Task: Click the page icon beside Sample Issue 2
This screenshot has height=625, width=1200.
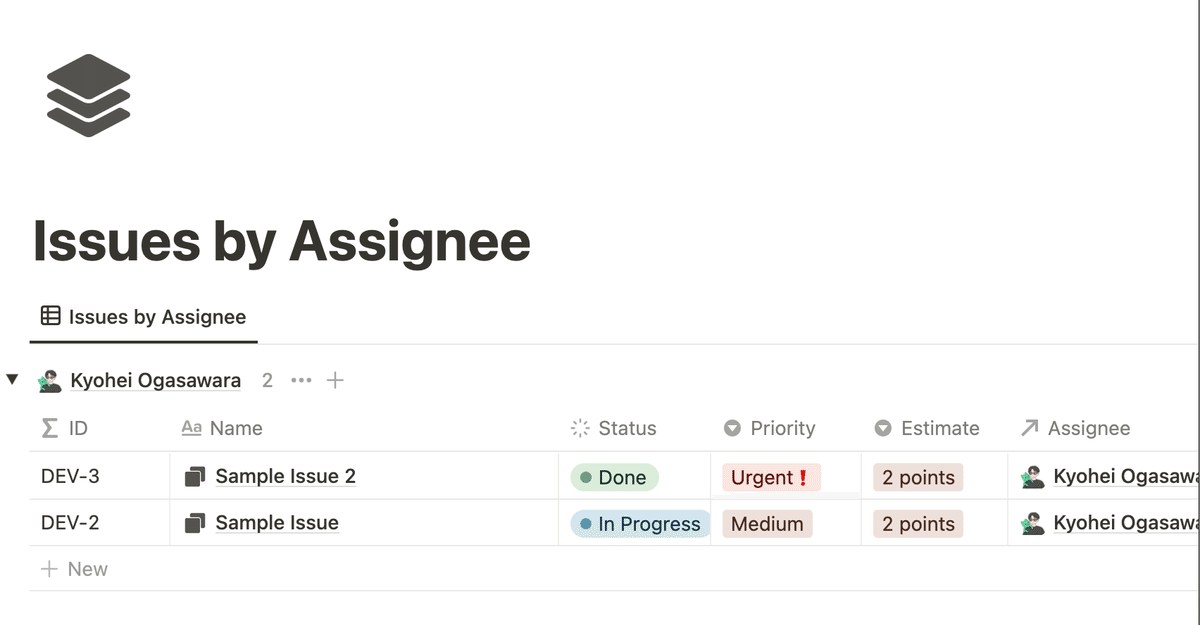Action: (195, 476)
